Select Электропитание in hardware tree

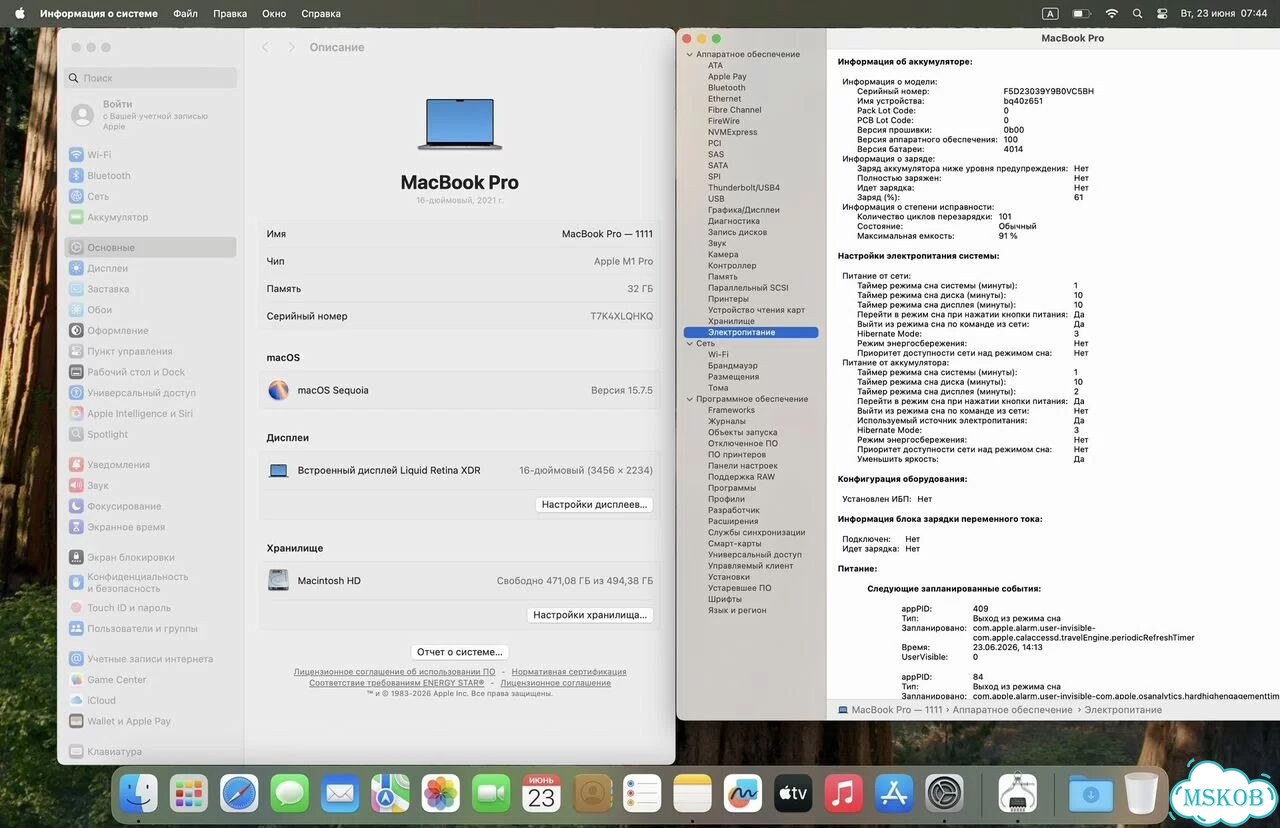(x=751, y=332)
